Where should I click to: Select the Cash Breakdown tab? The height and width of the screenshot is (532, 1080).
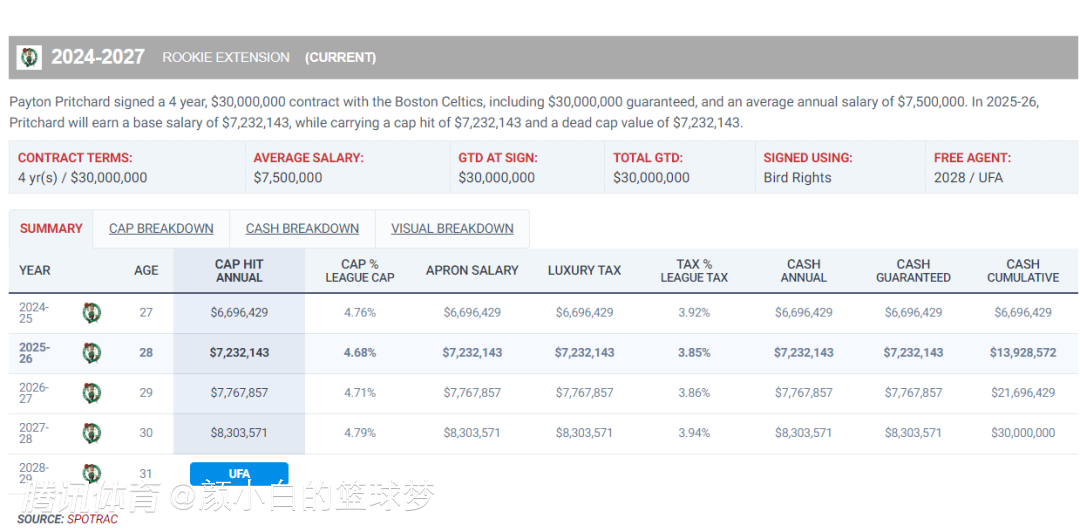click(x=302, y=229)
